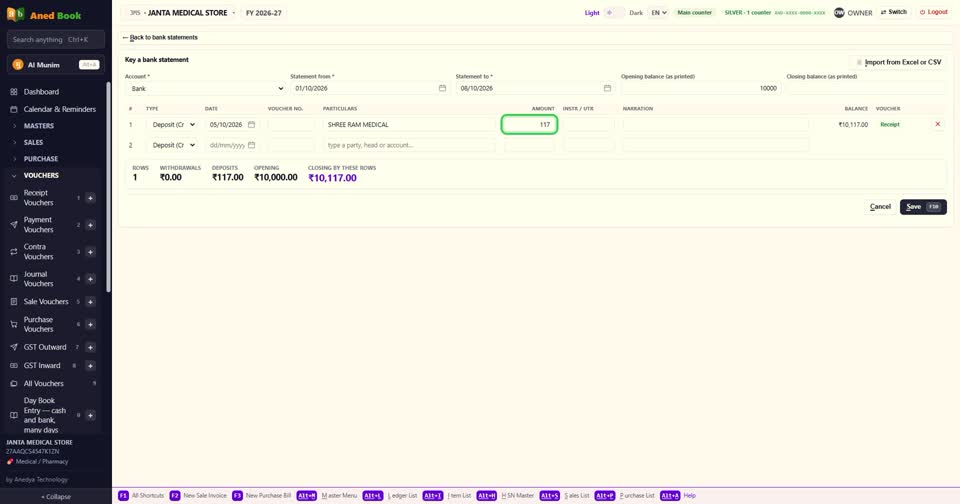The image size is (960, 504).
Task: Focus the row 1 Amount field 117
Action: [x=529, y=124]
